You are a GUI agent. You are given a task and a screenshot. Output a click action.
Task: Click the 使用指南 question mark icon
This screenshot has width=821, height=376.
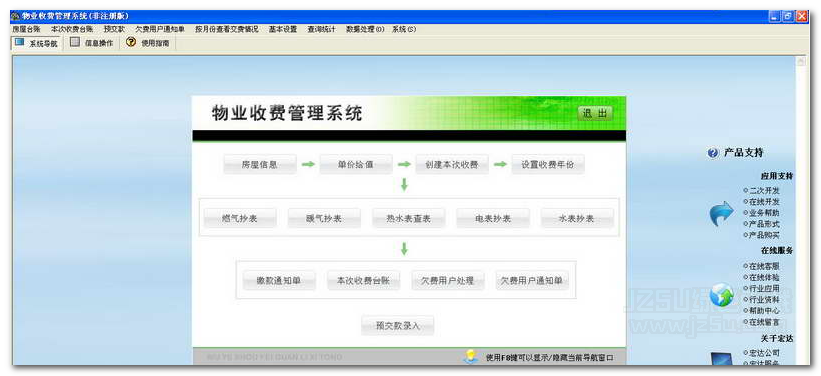tap(131, 42)
